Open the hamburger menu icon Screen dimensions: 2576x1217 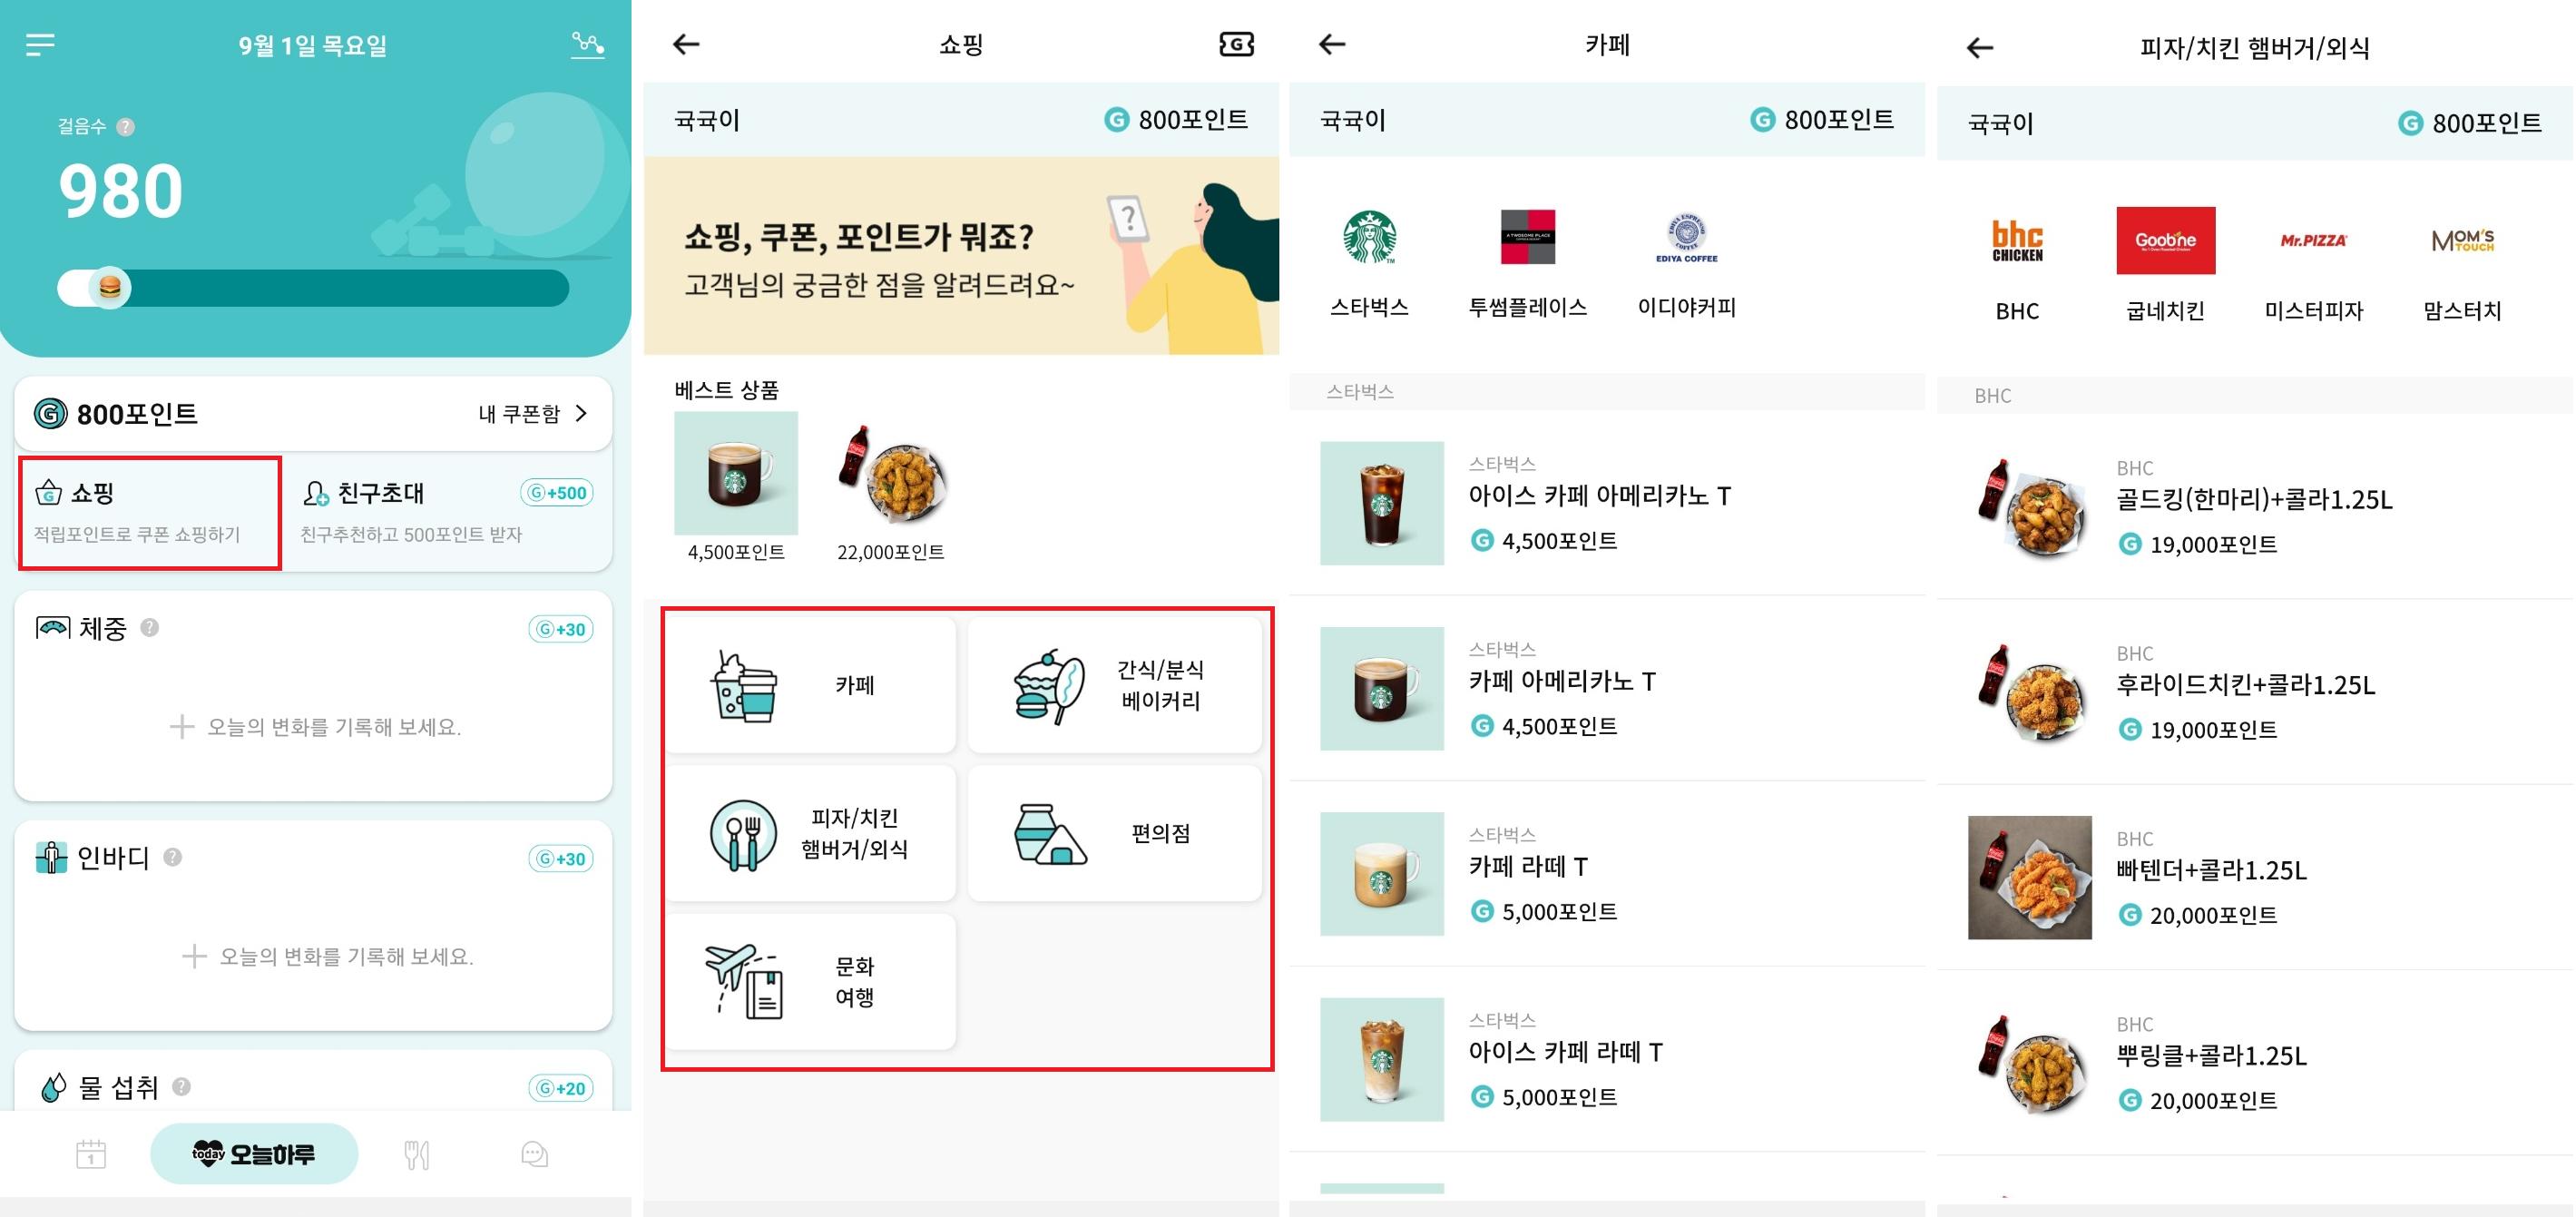[40, 44]
